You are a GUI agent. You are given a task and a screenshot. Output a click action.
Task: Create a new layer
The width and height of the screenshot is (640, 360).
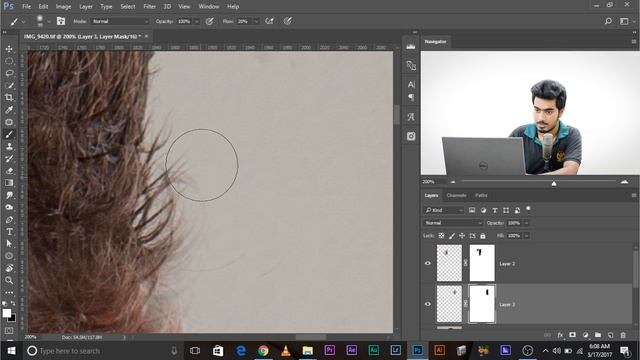[611, 335]
